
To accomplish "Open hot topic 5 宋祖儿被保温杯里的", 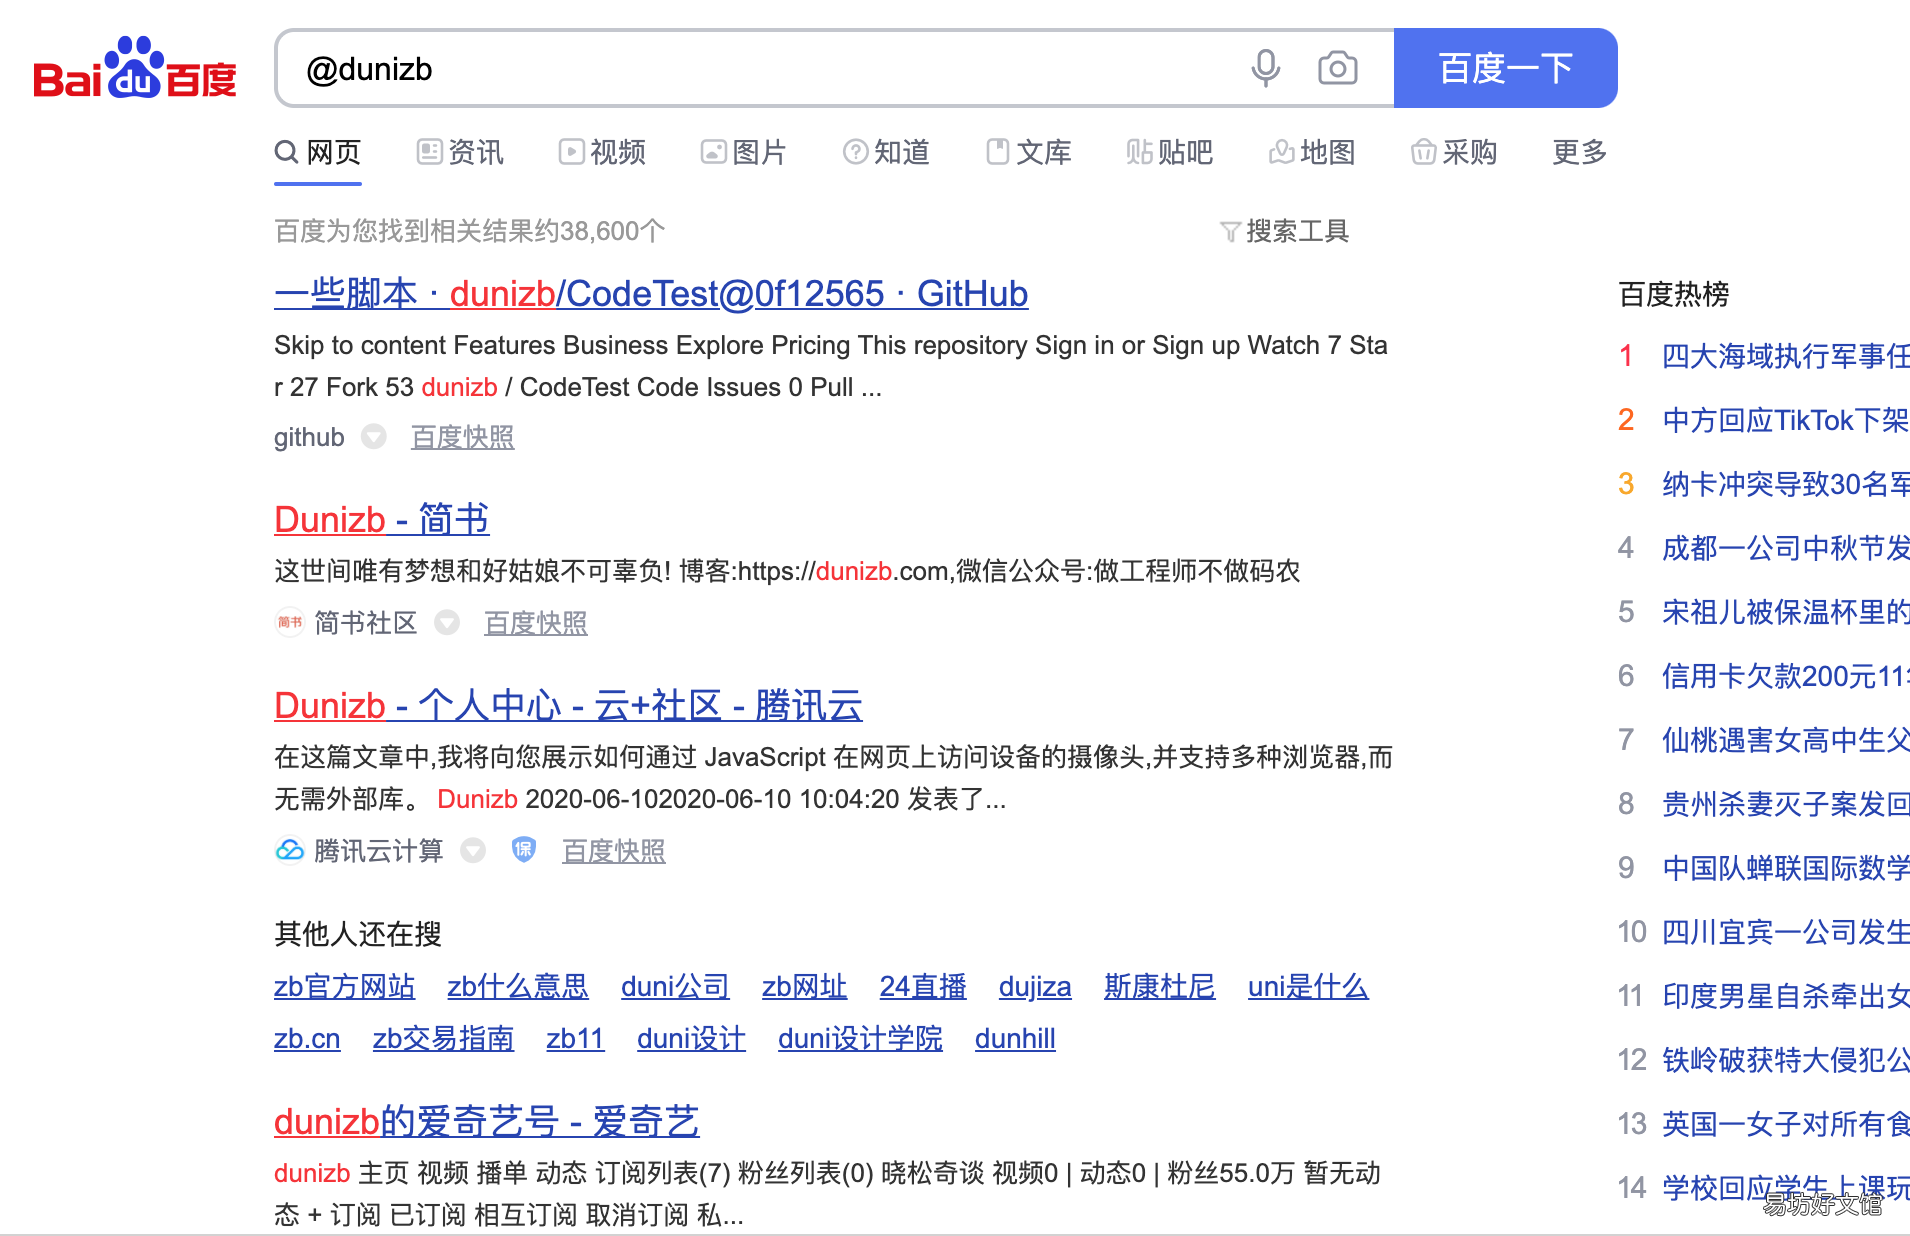I will (x=1786, y=612).
